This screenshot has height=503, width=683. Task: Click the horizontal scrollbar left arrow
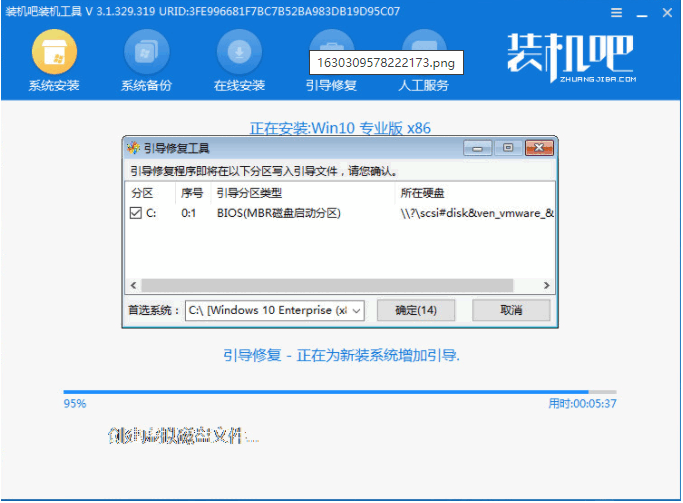(x=133, y=286)
